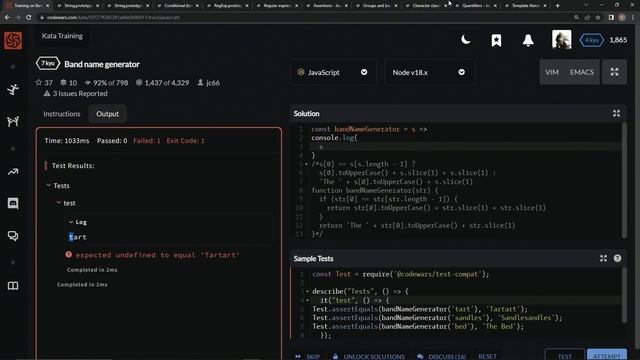This screenshot has width=640, height=360.
Task: Open the 3 Issues Reported link
Action: [x=76, y=93]
